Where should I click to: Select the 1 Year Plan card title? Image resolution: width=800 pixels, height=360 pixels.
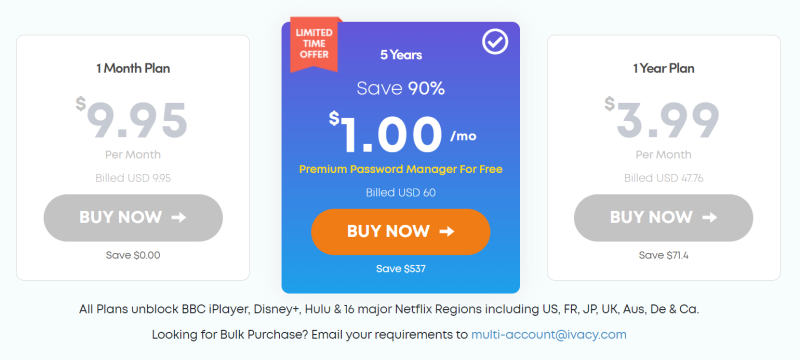[664, 68]
